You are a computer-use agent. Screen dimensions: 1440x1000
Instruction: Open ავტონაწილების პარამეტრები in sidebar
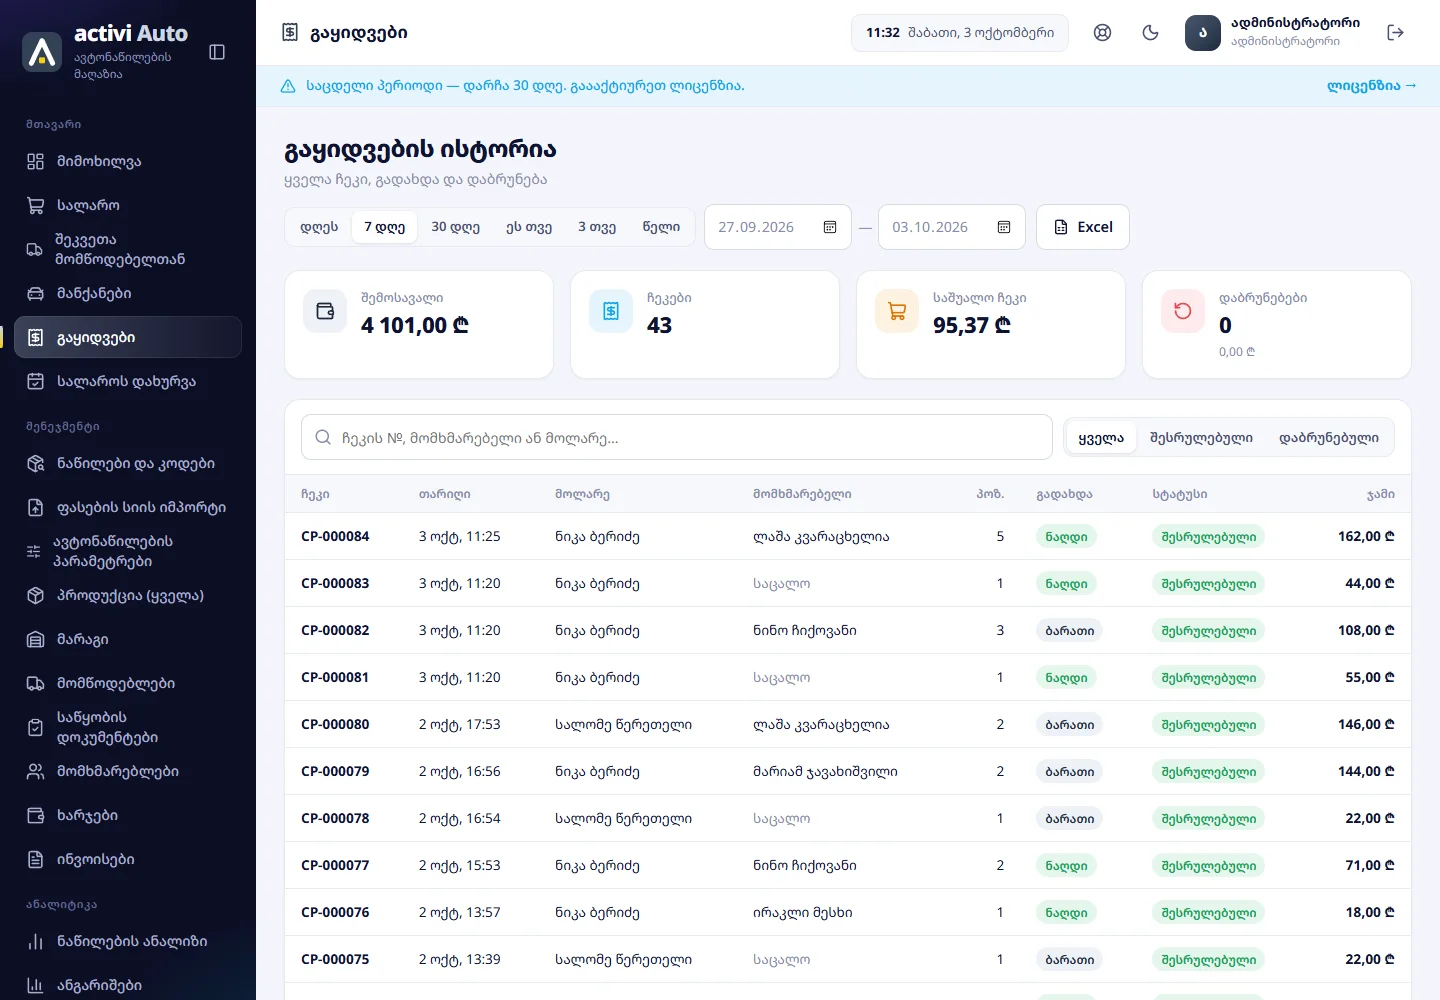pos(128,551)
